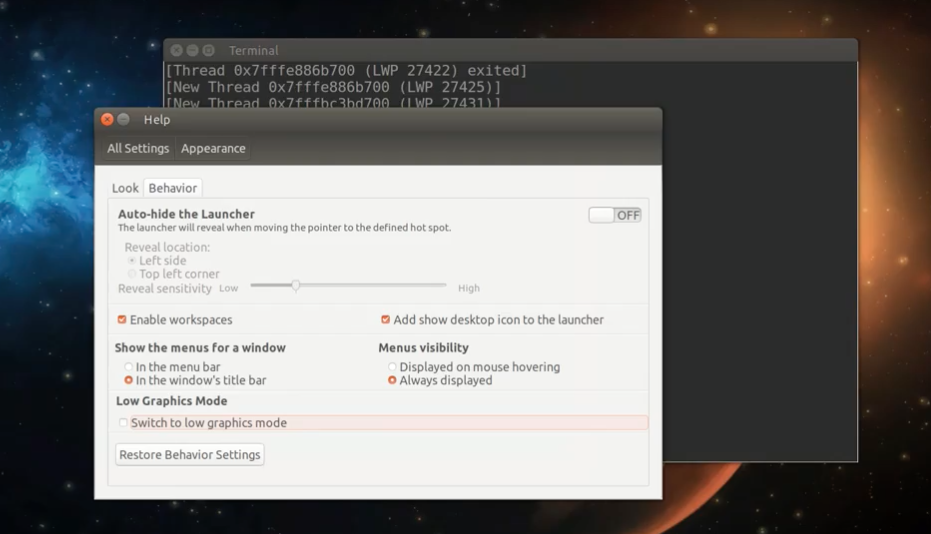Toggle Auto-hide the Launcher switch

tap(615, 215)
